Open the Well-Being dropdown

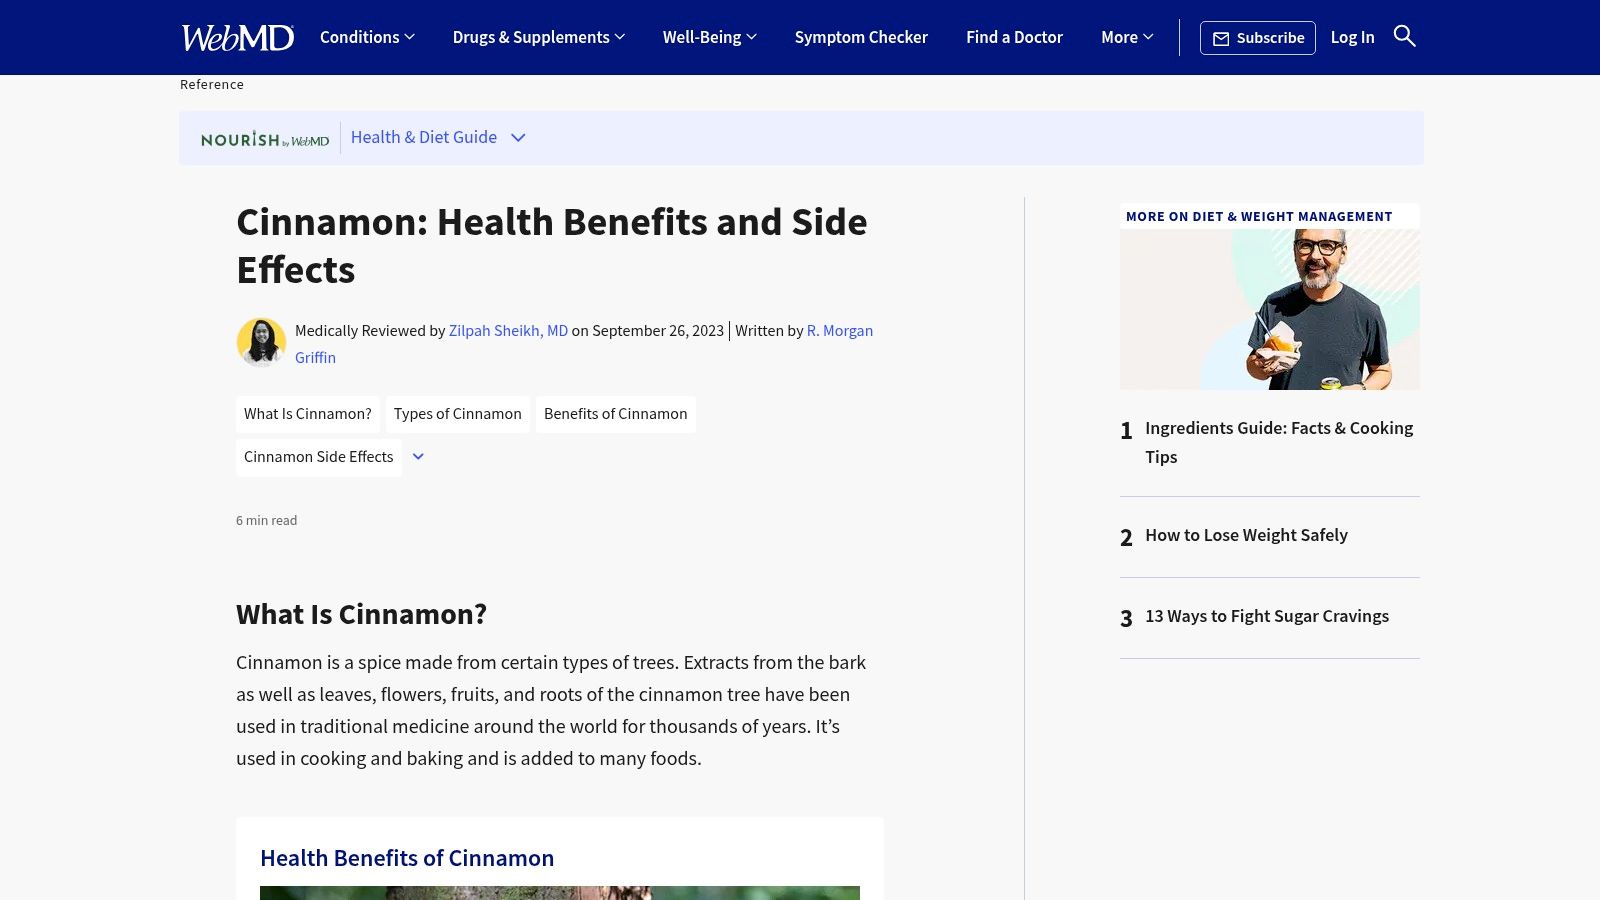tap(710, 37)
